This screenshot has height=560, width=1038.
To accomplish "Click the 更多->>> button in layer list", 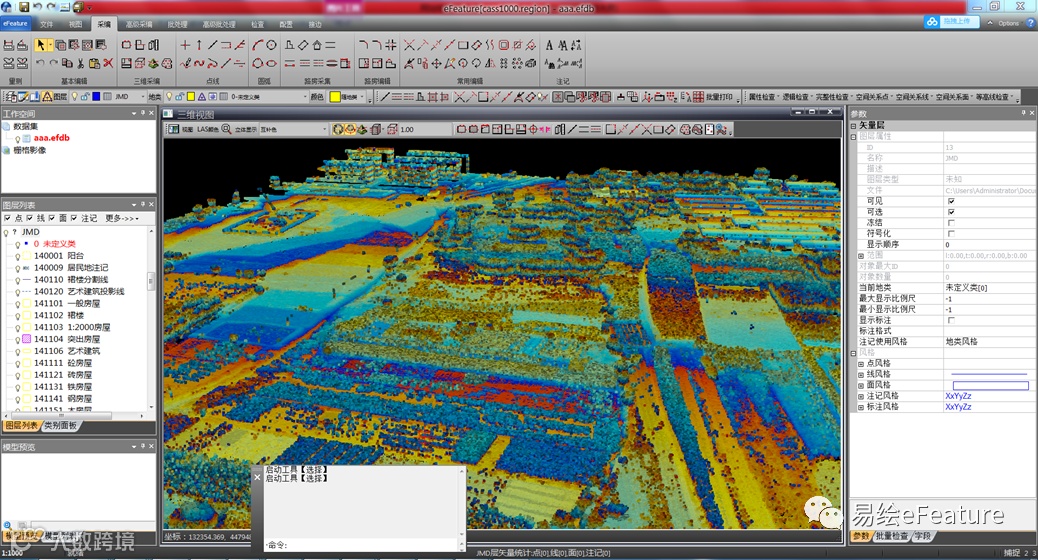I will [x=122, y=218].
